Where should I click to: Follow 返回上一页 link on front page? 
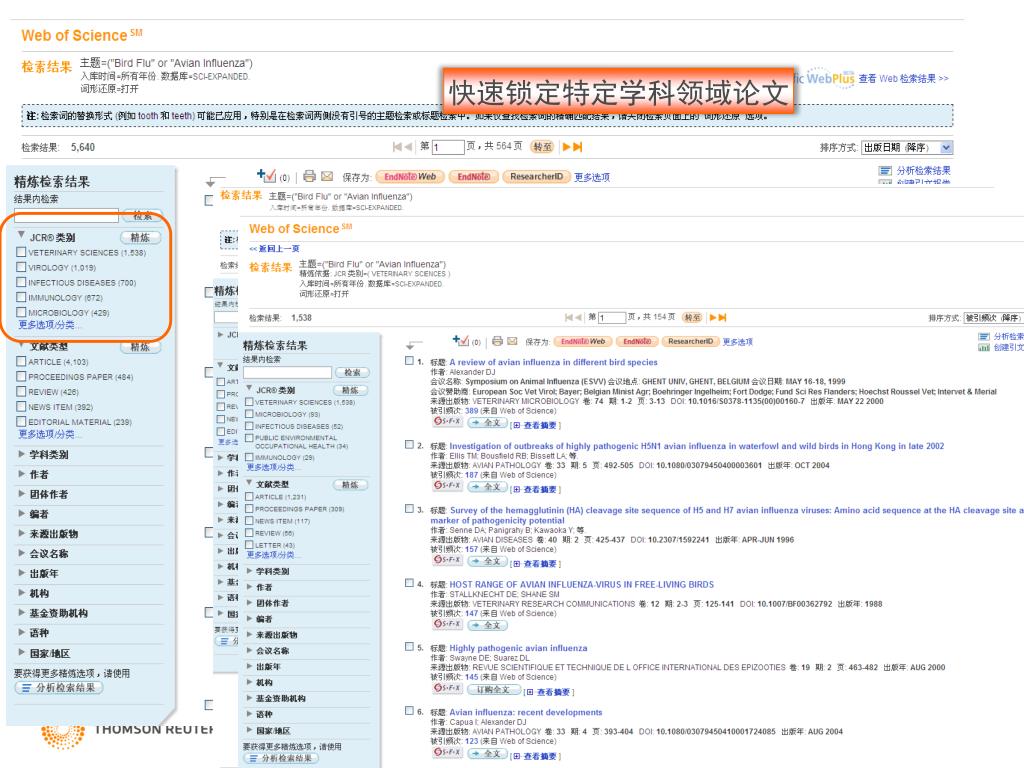pos(274,248)
